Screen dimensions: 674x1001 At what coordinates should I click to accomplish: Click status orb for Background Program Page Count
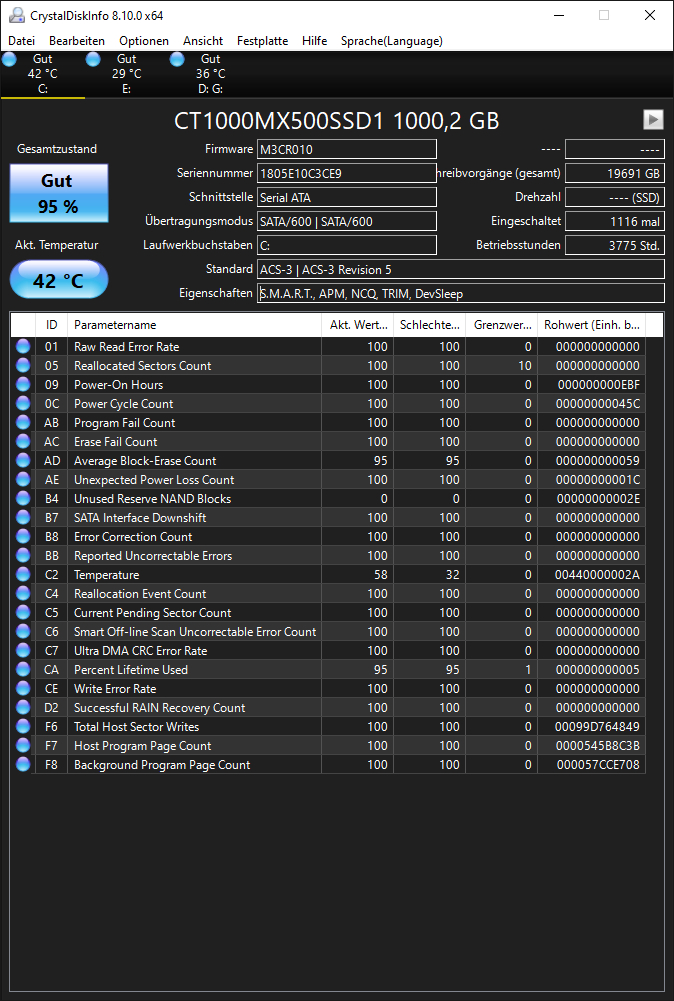pos(23,764)
